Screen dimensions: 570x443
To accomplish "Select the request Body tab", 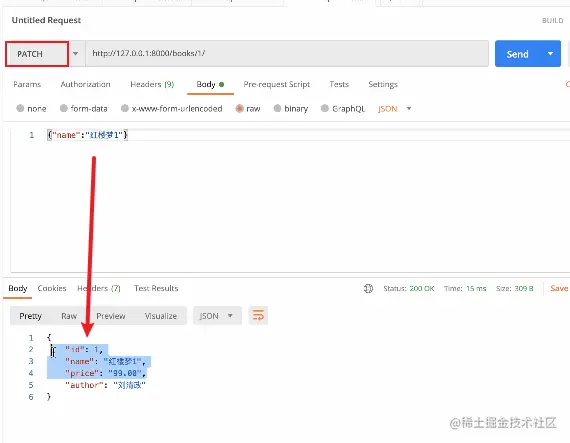I will click(x=210, y=84).
